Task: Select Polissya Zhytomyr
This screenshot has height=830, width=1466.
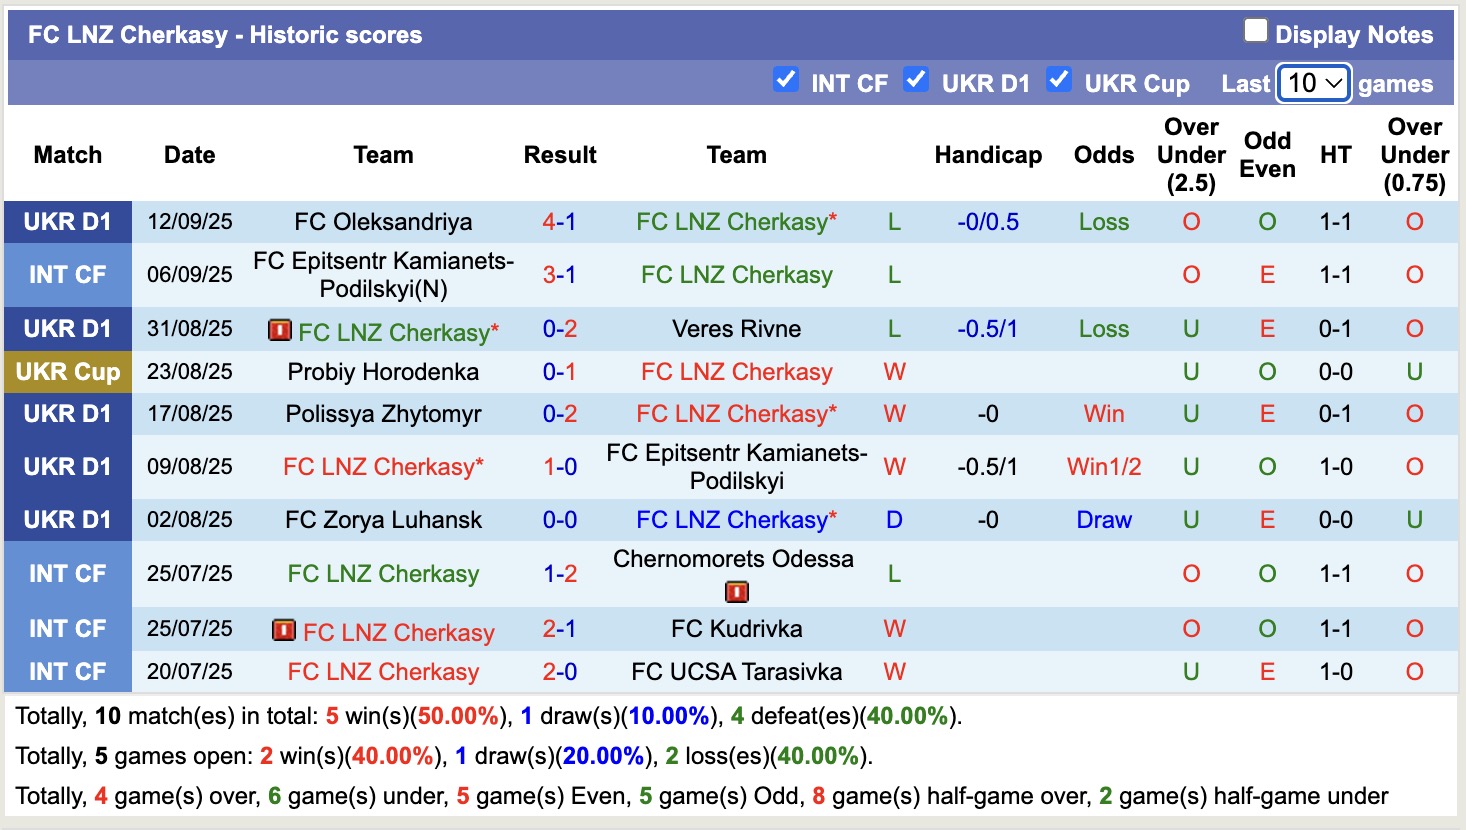Action: tap(383, 413)
